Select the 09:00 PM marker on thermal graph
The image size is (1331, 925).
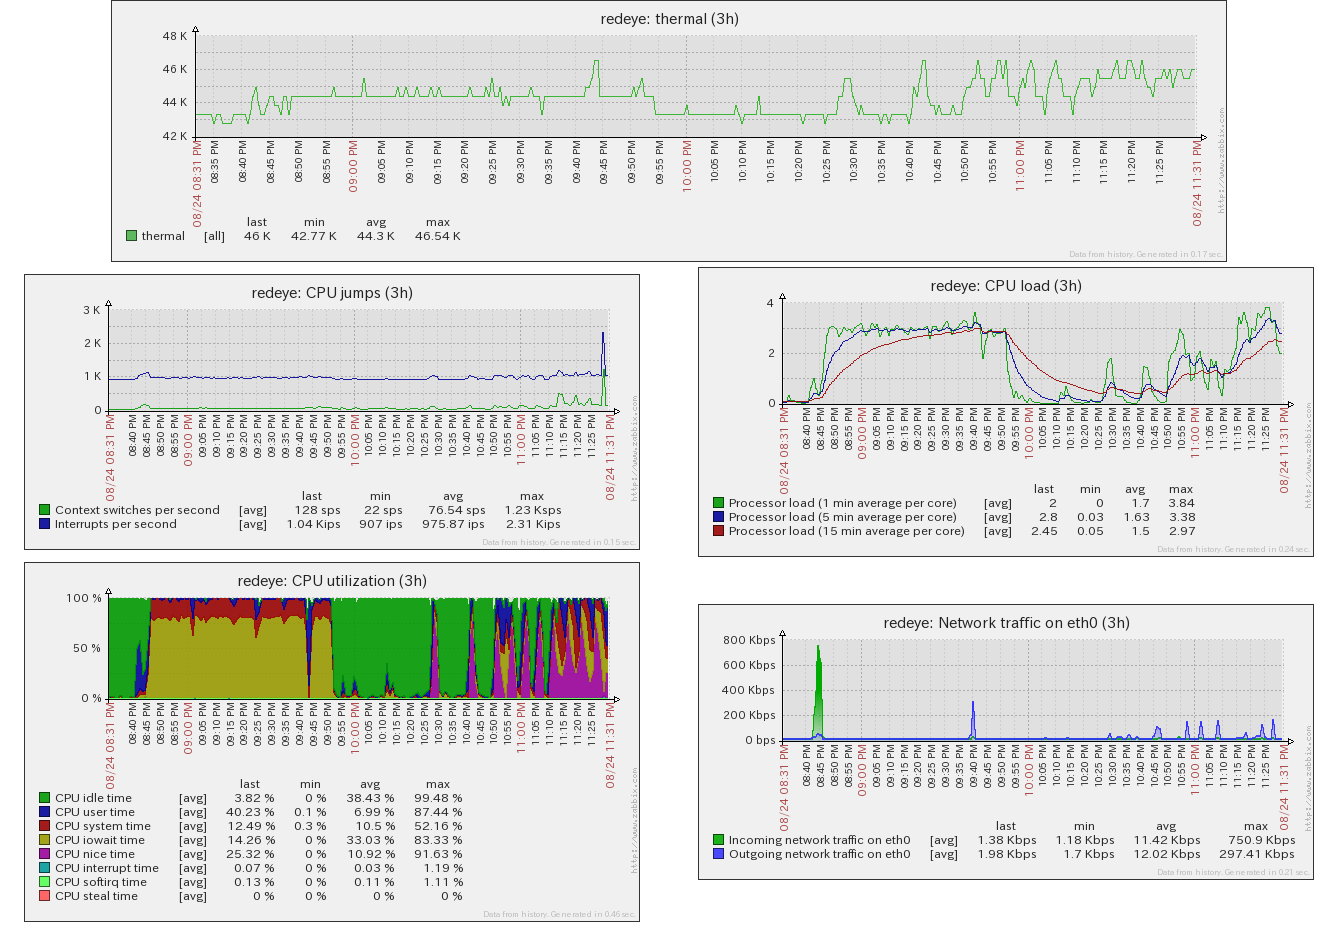pyautogui.click(x=353, y=165)
